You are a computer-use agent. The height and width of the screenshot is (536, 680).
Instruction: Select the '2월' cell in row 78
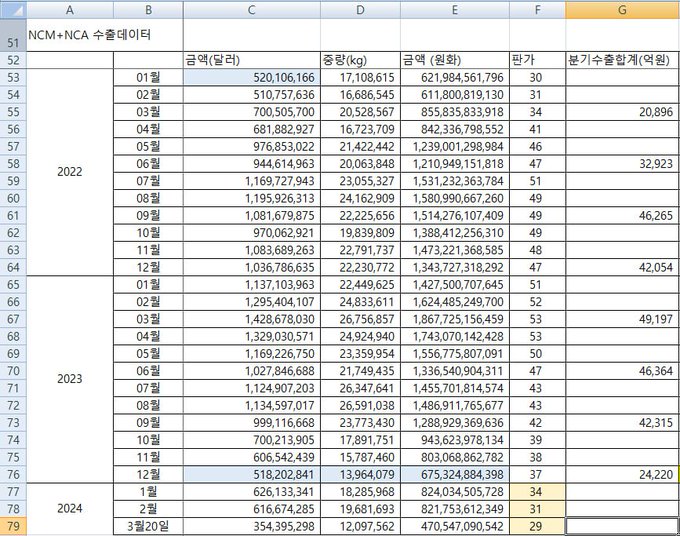pos(148,509)
